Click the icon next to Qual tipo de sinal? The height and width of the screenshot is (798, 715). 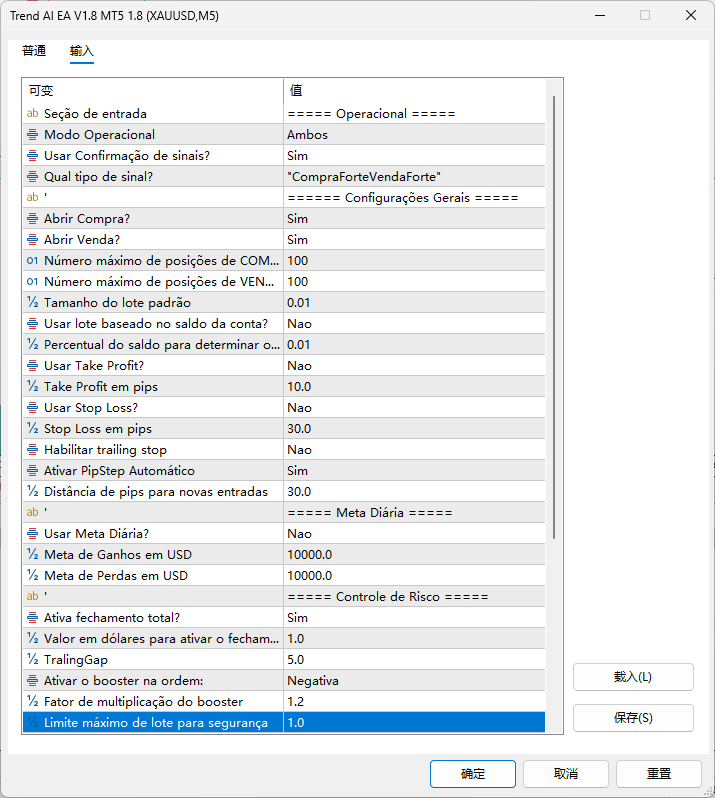tap(32, 177)
